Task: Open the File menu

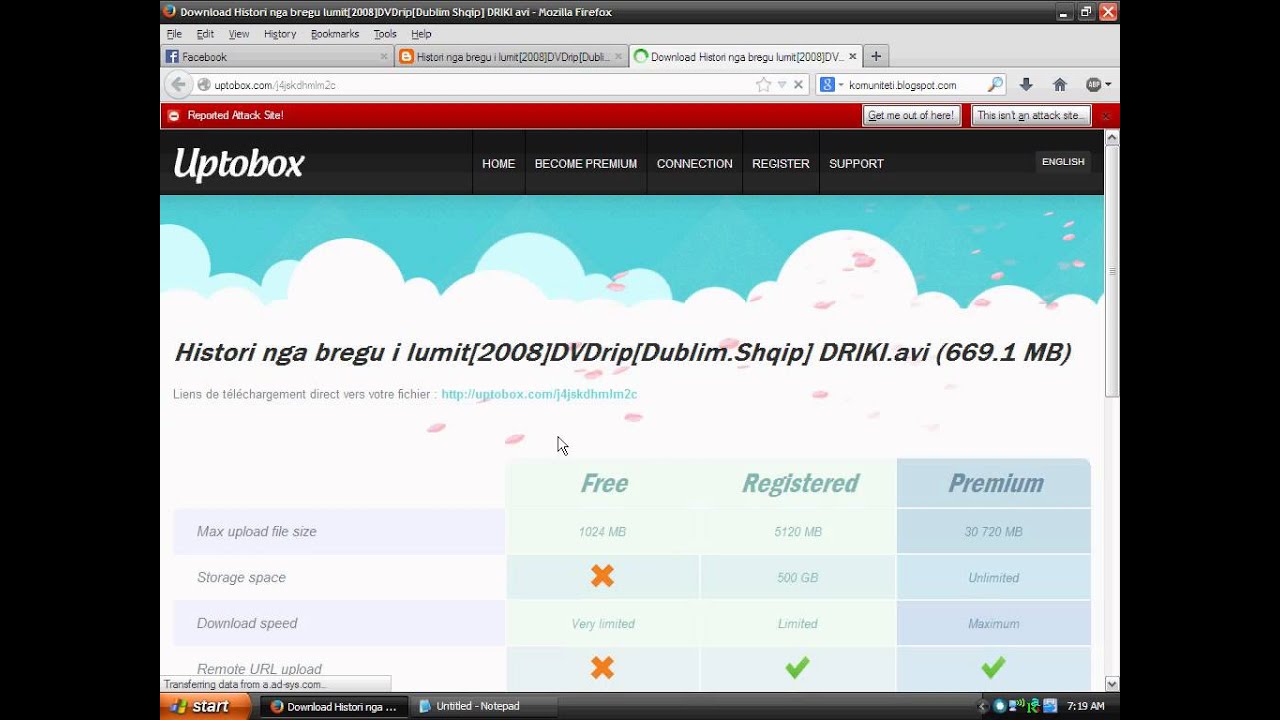Action: [x=174, y=34]
